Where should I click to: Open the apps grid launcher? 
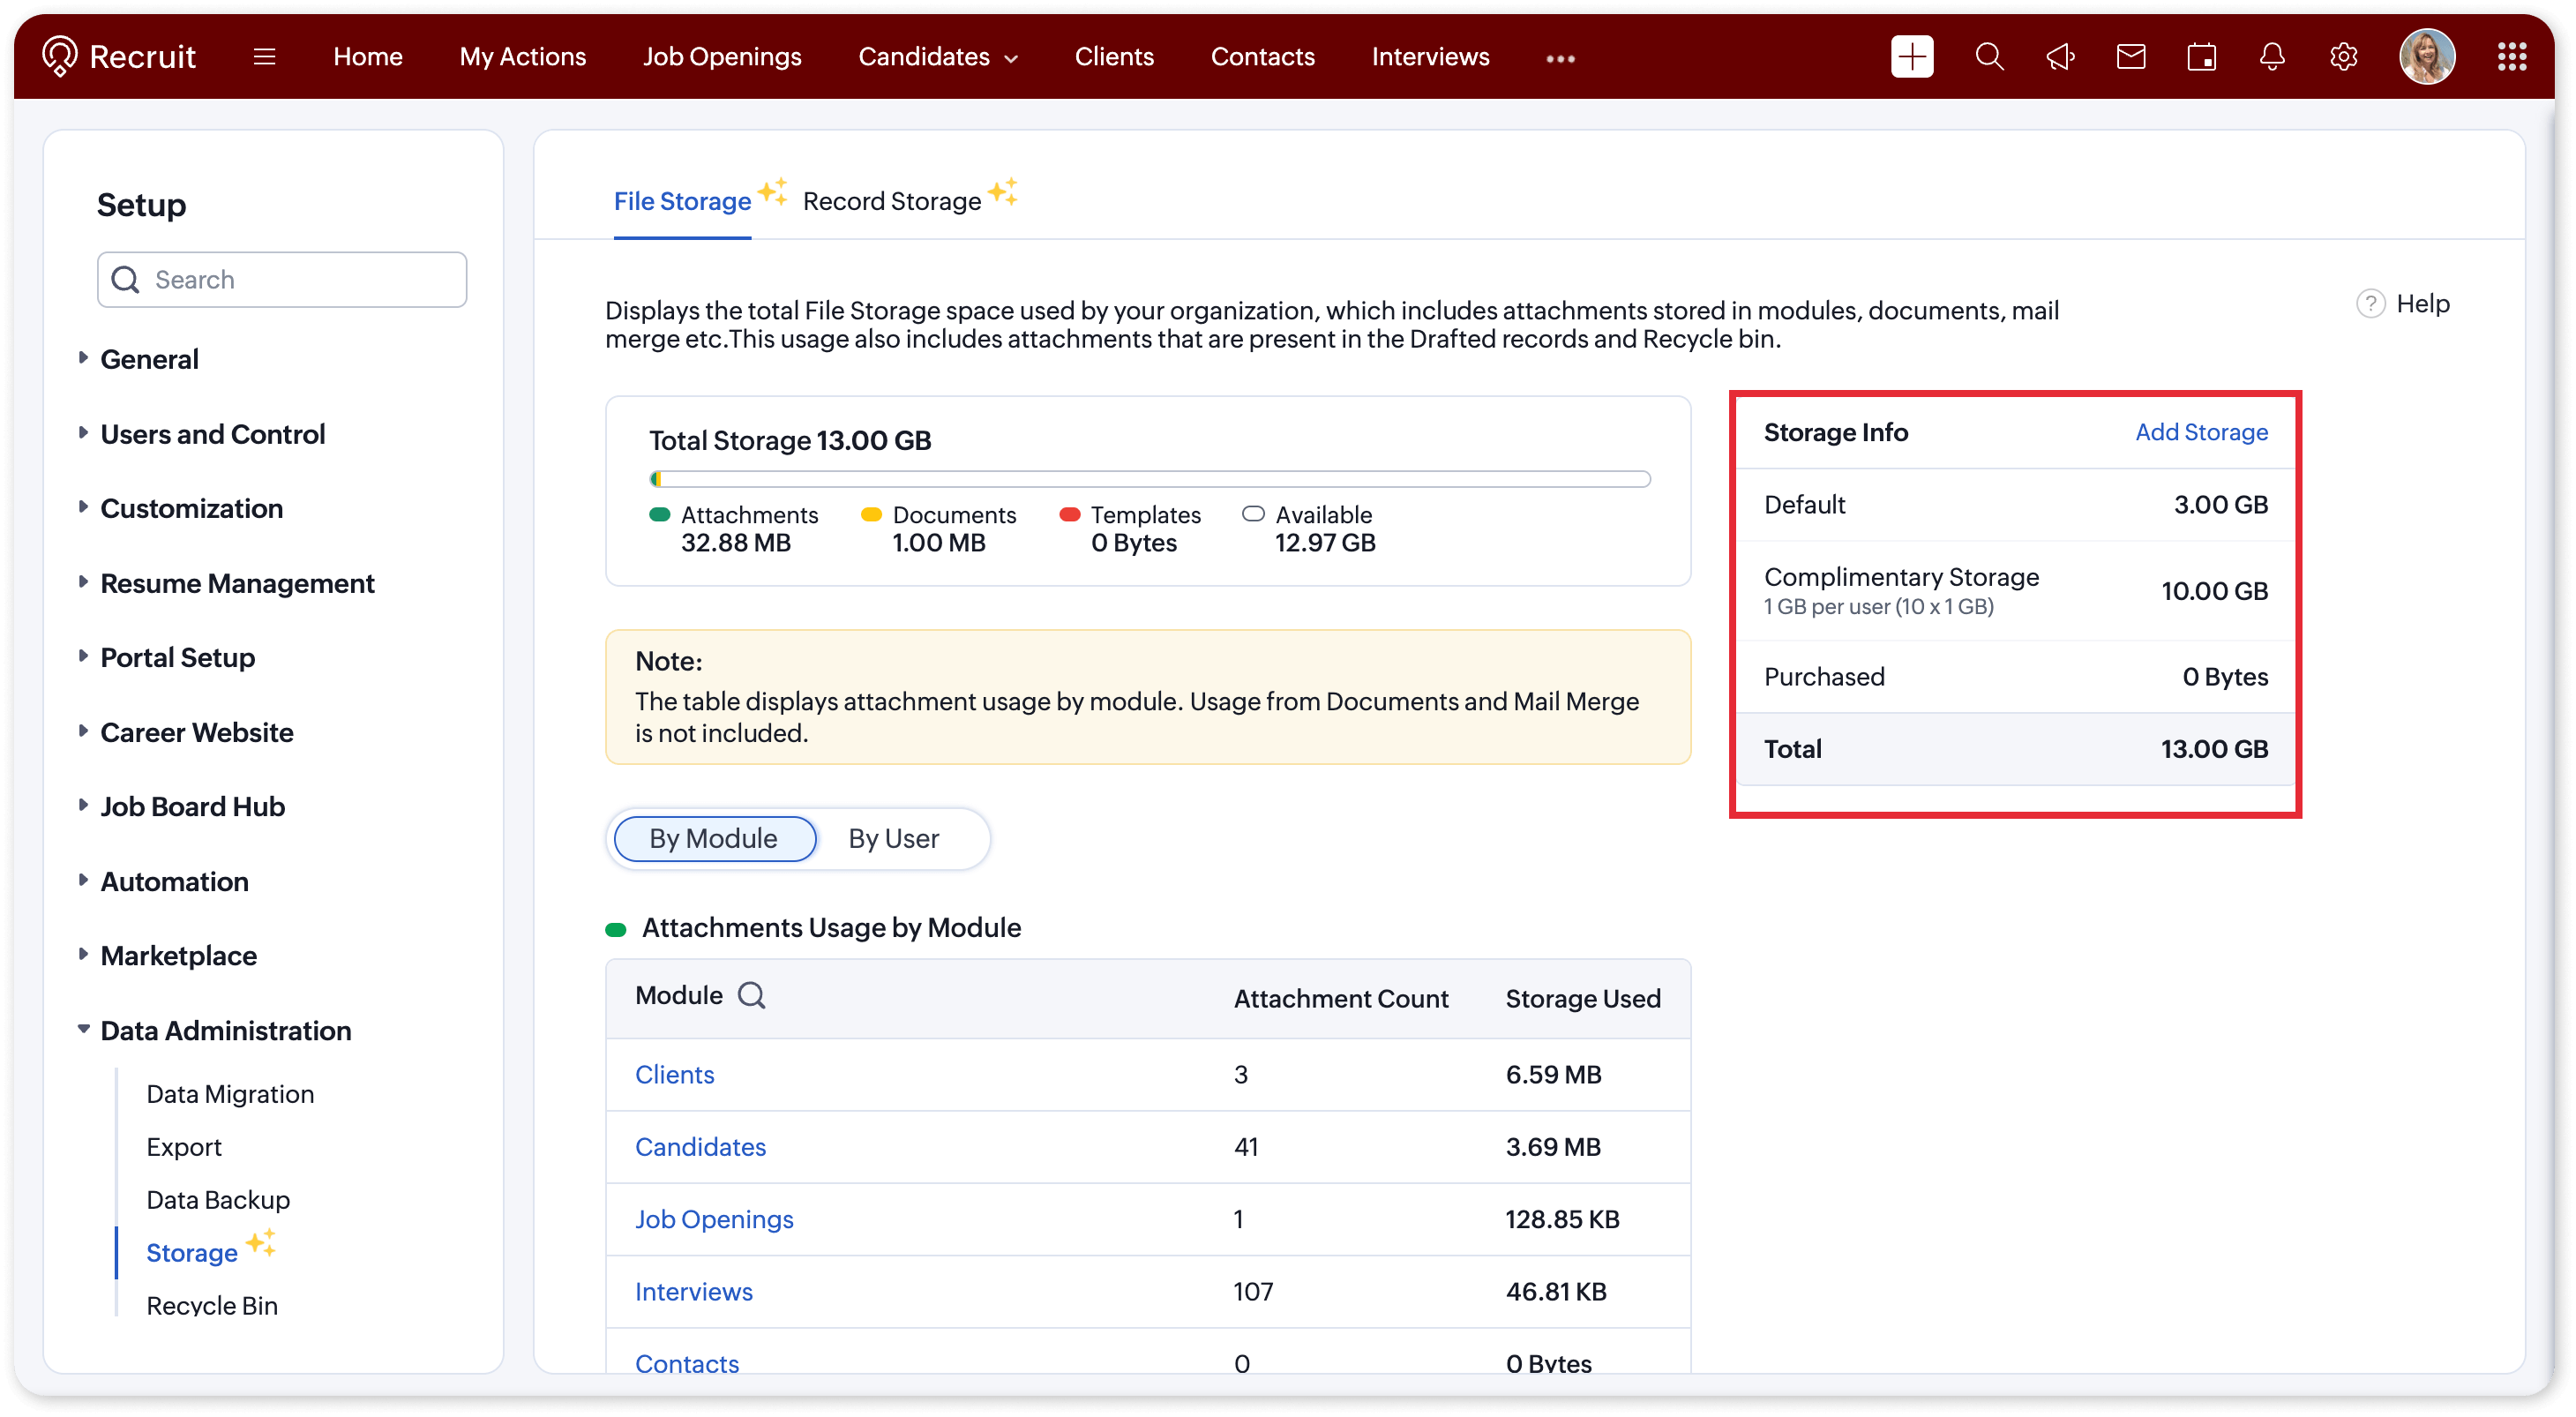coord(2512,57)
